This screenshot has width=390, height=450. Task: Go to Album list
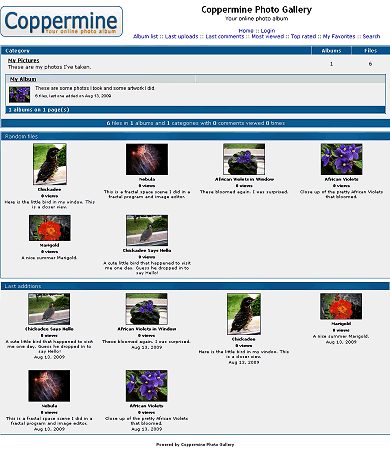point(145,36)
